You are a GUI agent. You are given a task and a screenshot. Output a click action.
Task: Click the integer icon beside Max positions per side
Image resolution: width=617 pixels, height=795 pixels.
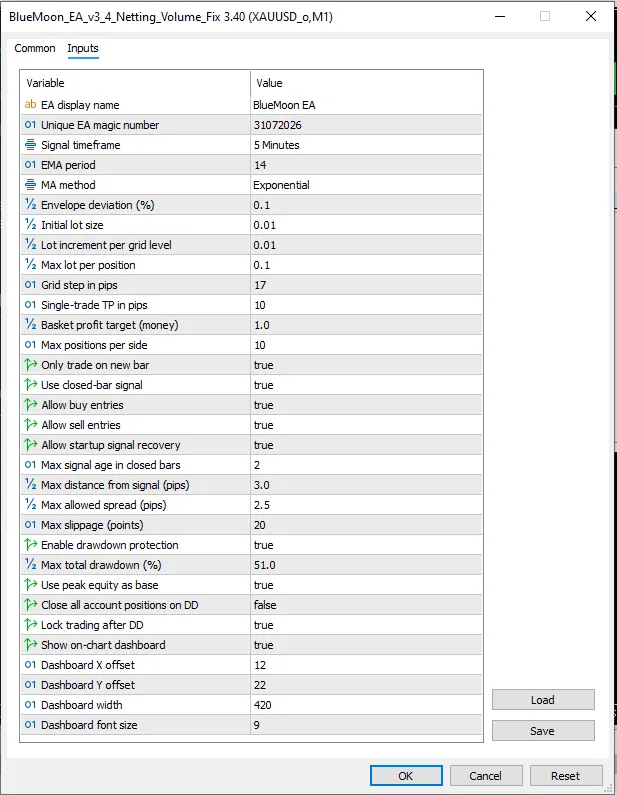tap(30, 345)
